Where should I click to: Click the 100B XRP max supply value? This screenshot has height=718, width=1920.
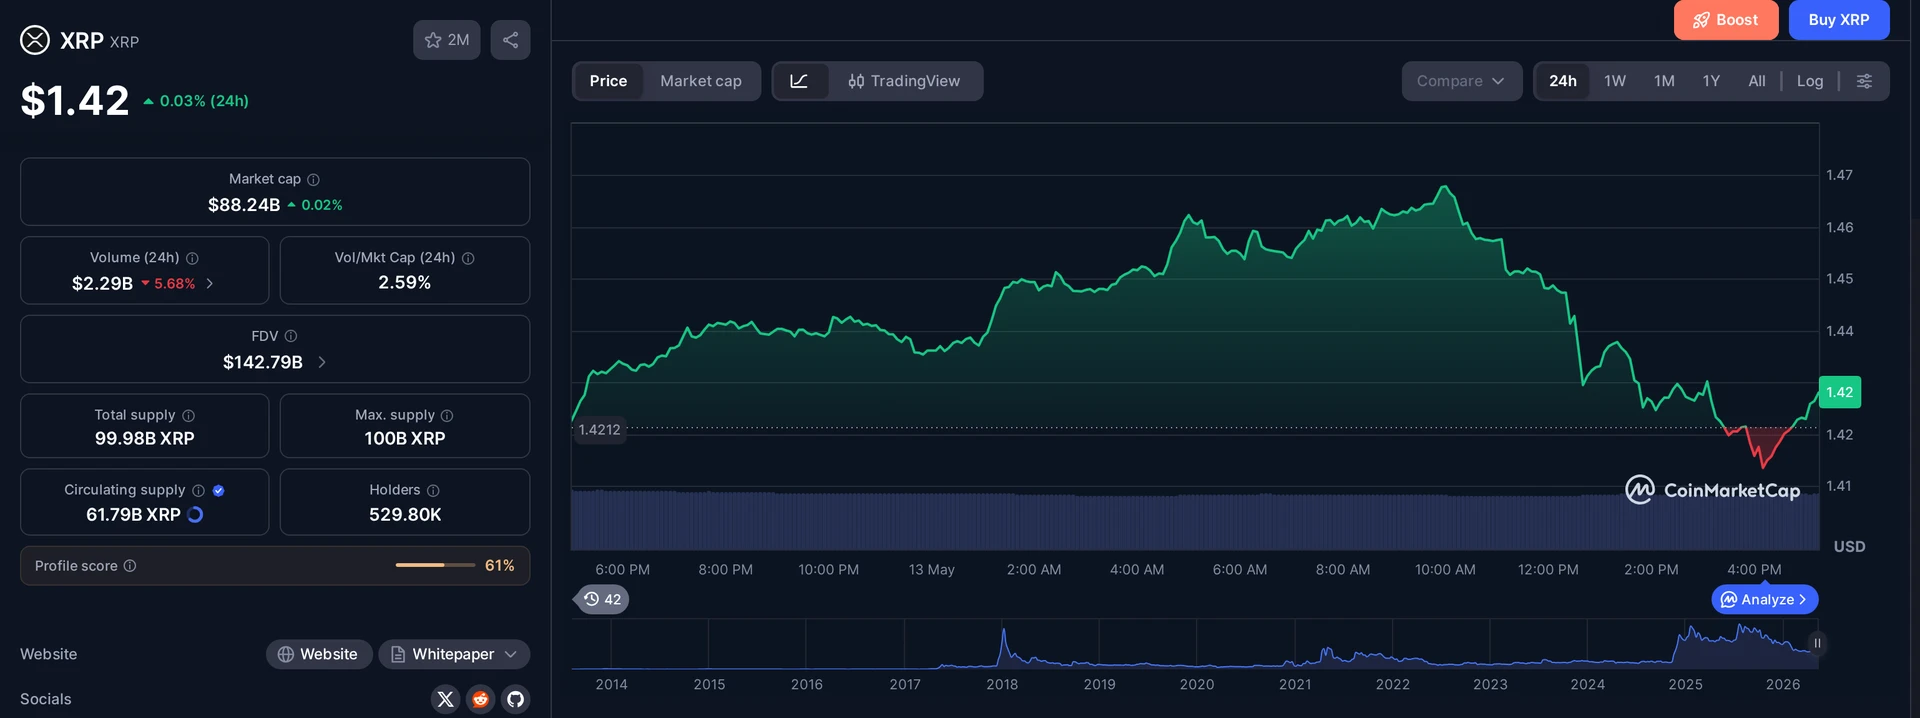tap(405, 438)
